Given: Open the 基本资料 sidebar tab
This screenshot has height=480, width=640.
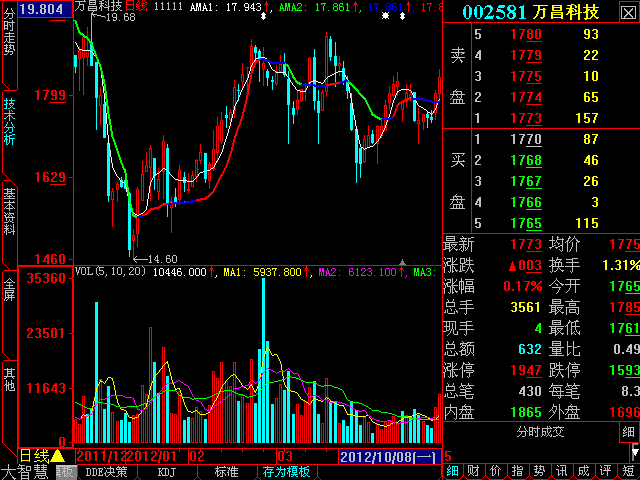Looking at the screenshot, I should tap(9, 211).
